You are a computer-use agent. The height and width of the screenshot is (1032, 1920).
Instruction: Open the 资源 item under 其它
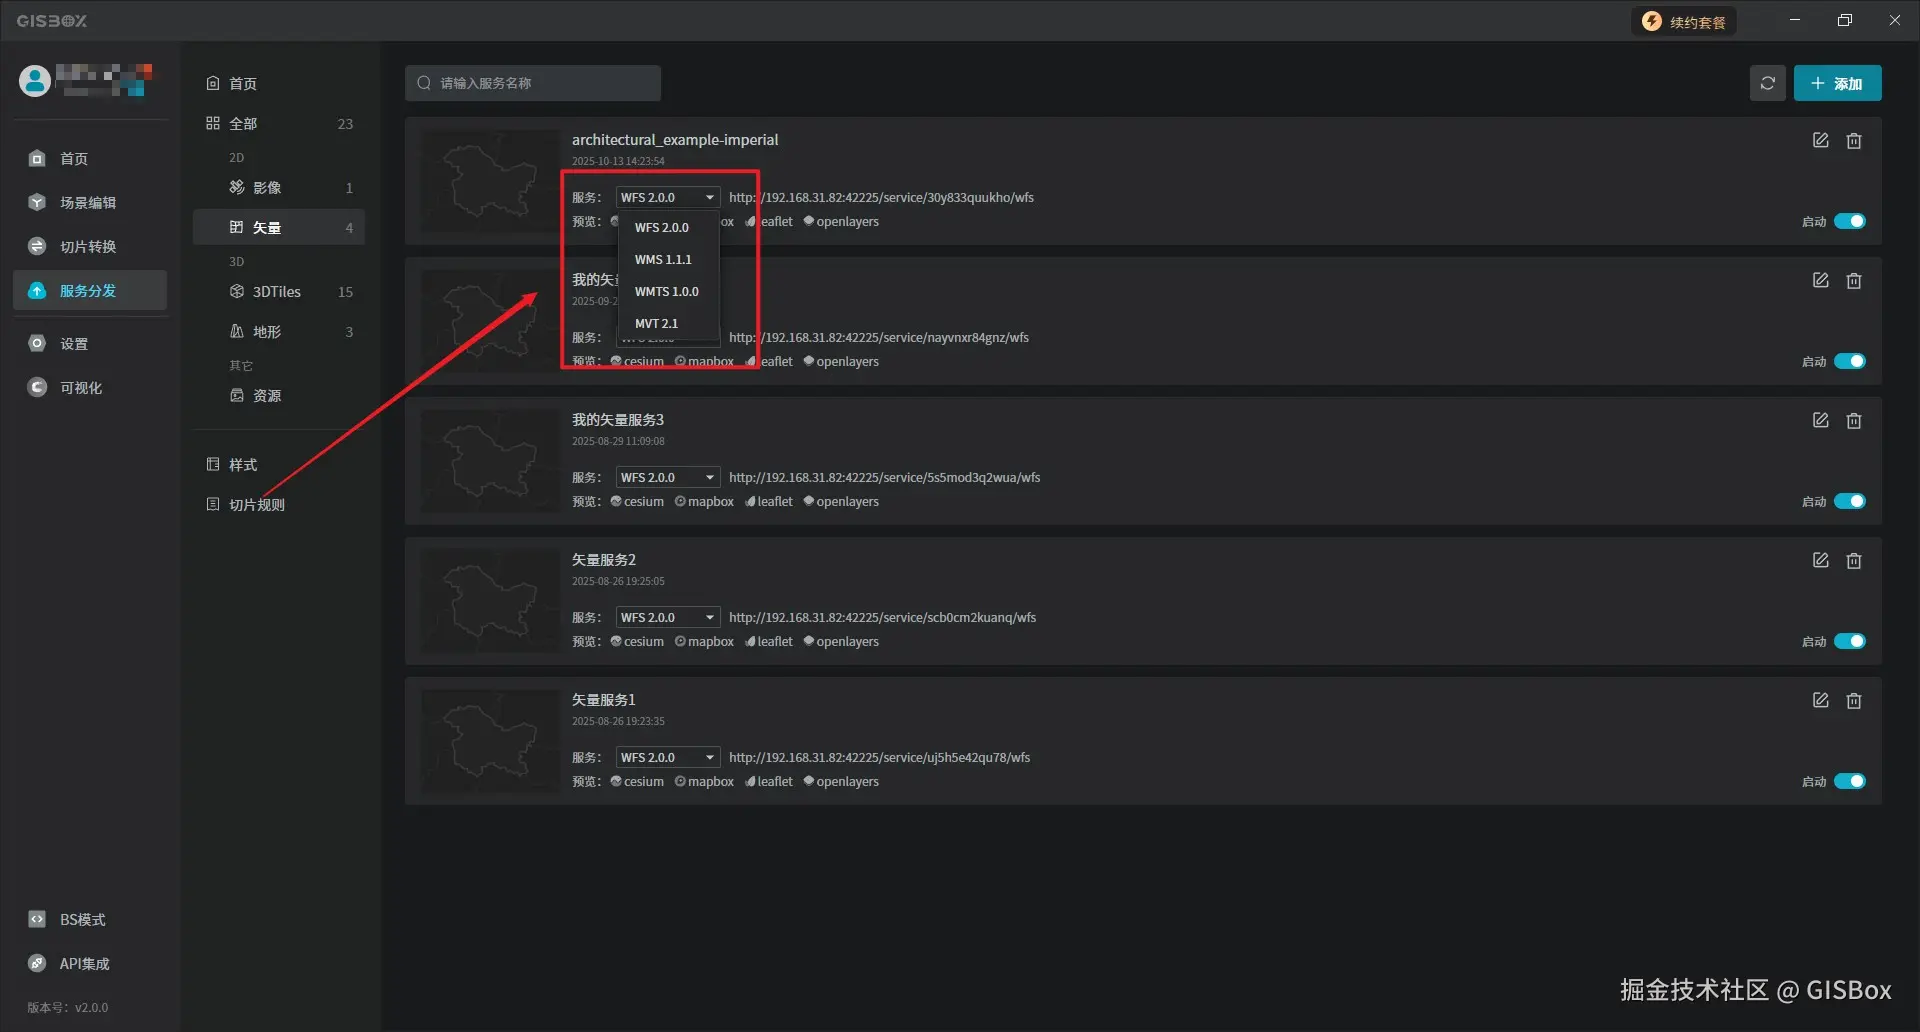(x=267, y=395)
